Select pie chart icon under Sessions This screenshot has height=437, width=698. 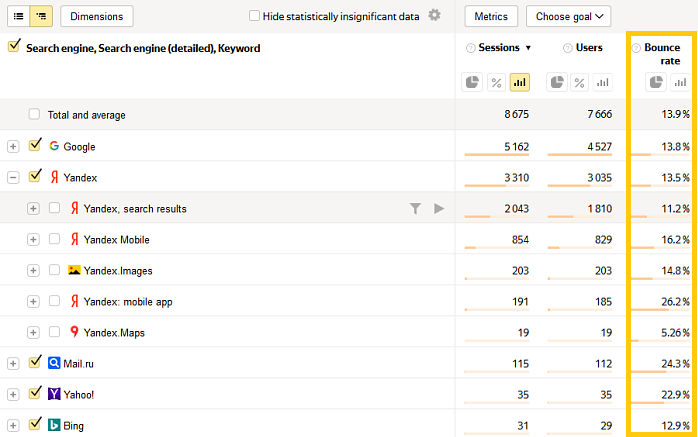(471, 83)
